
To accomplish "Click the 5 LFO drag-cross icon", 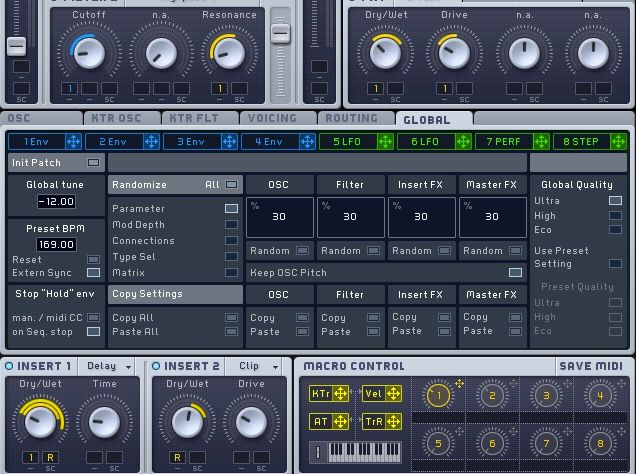I will pyautogui.click(x=383, y=142).
